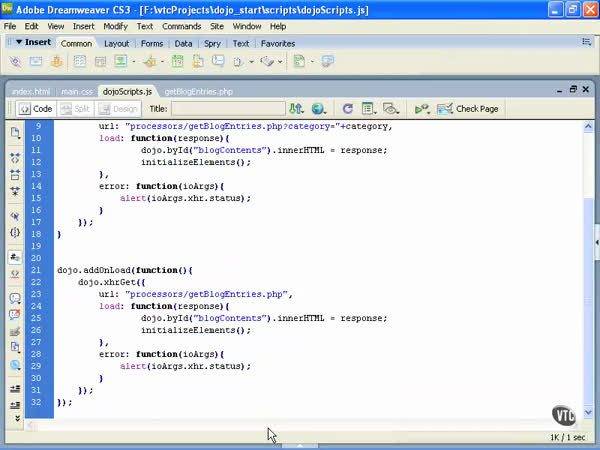
Task: Click the Balance Braces icon
Action: pyautogui.click(x=15, y=232)
